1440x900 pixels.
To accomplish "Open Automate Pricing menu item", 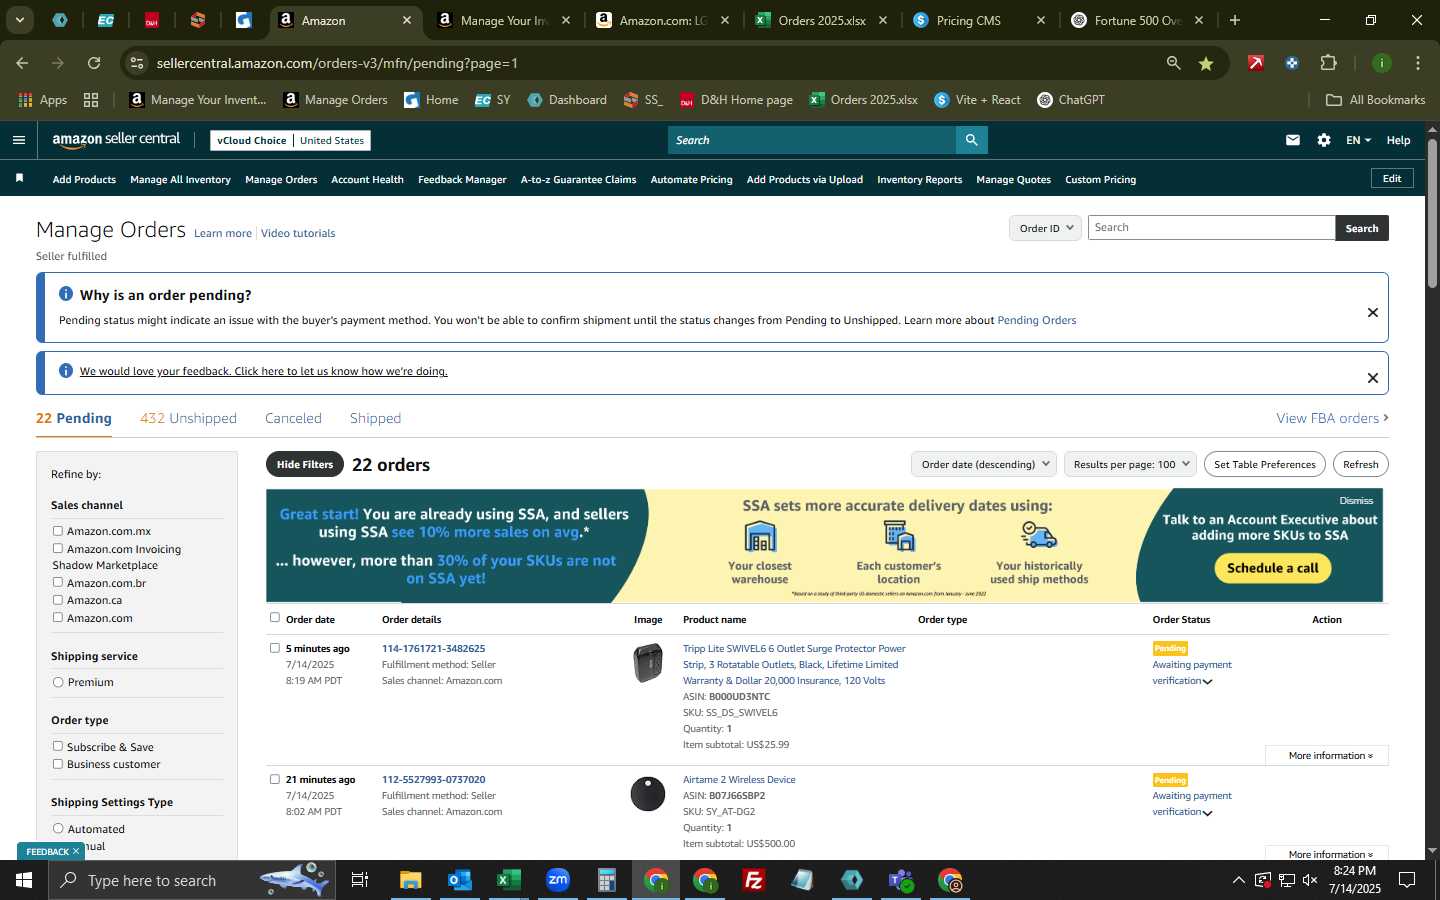I will (x=691, y=180).
